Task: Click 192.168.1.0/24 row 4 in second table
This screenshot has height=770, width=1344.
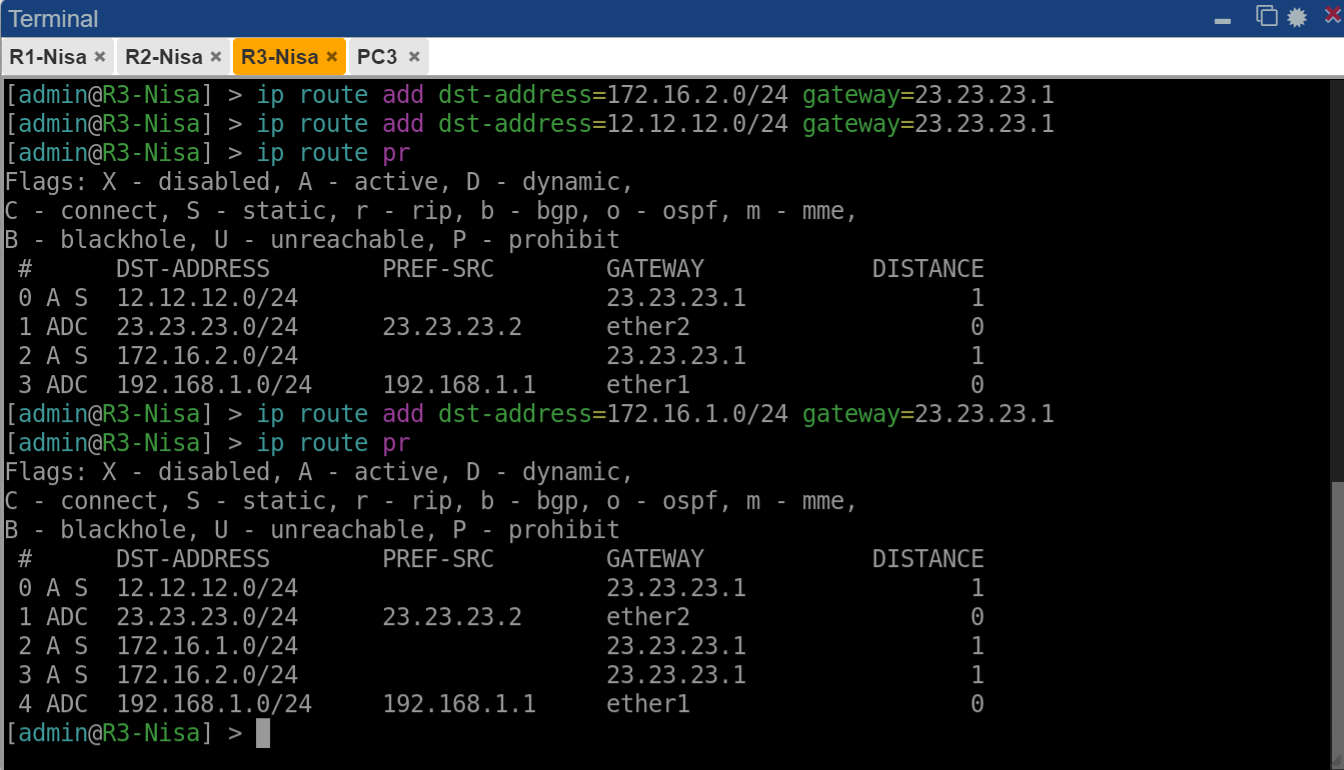Action: point(214,704)
